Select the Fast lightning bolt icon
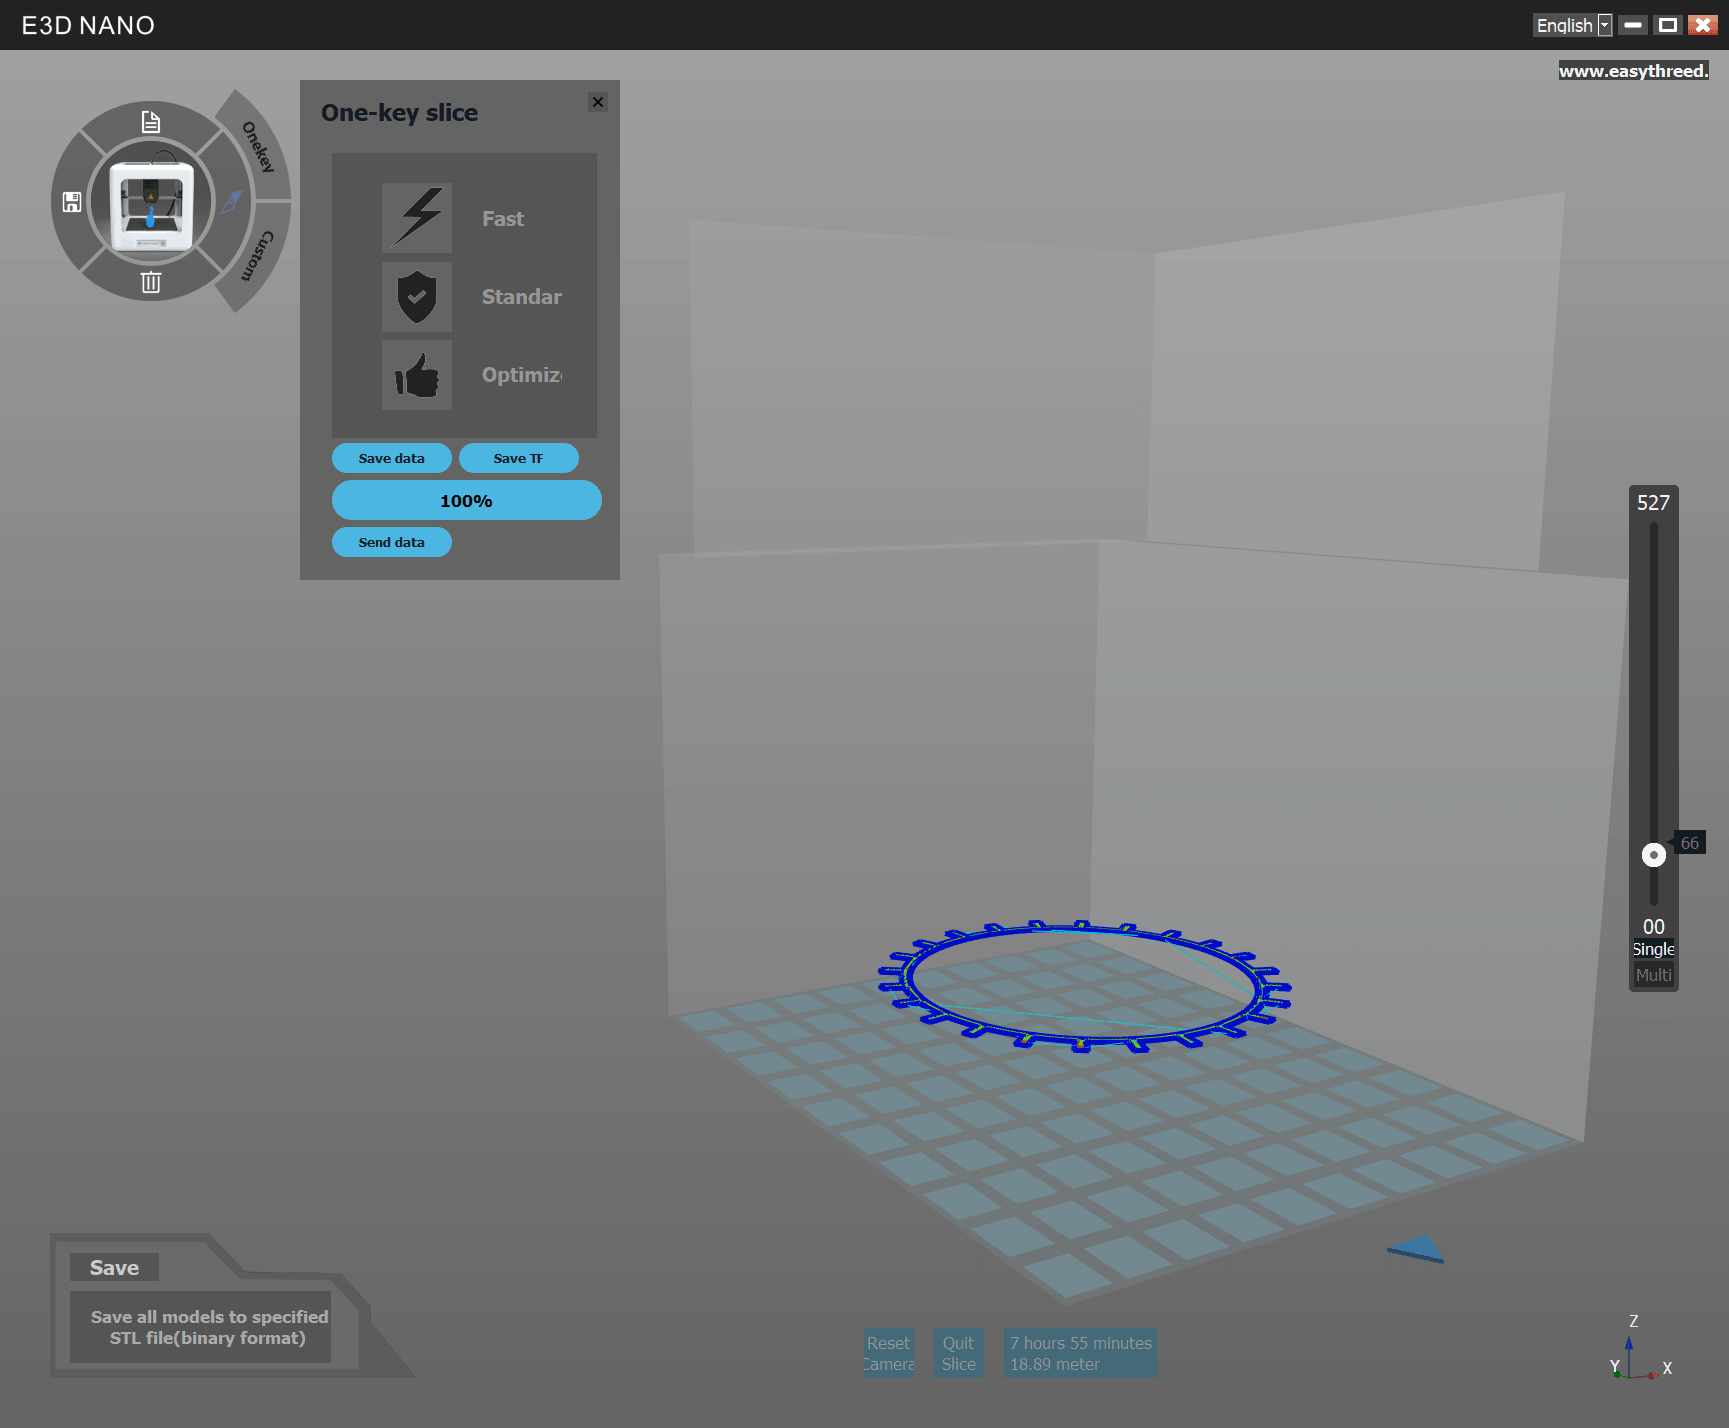This screenshot has height=1428, width=1729. point(417,218)
